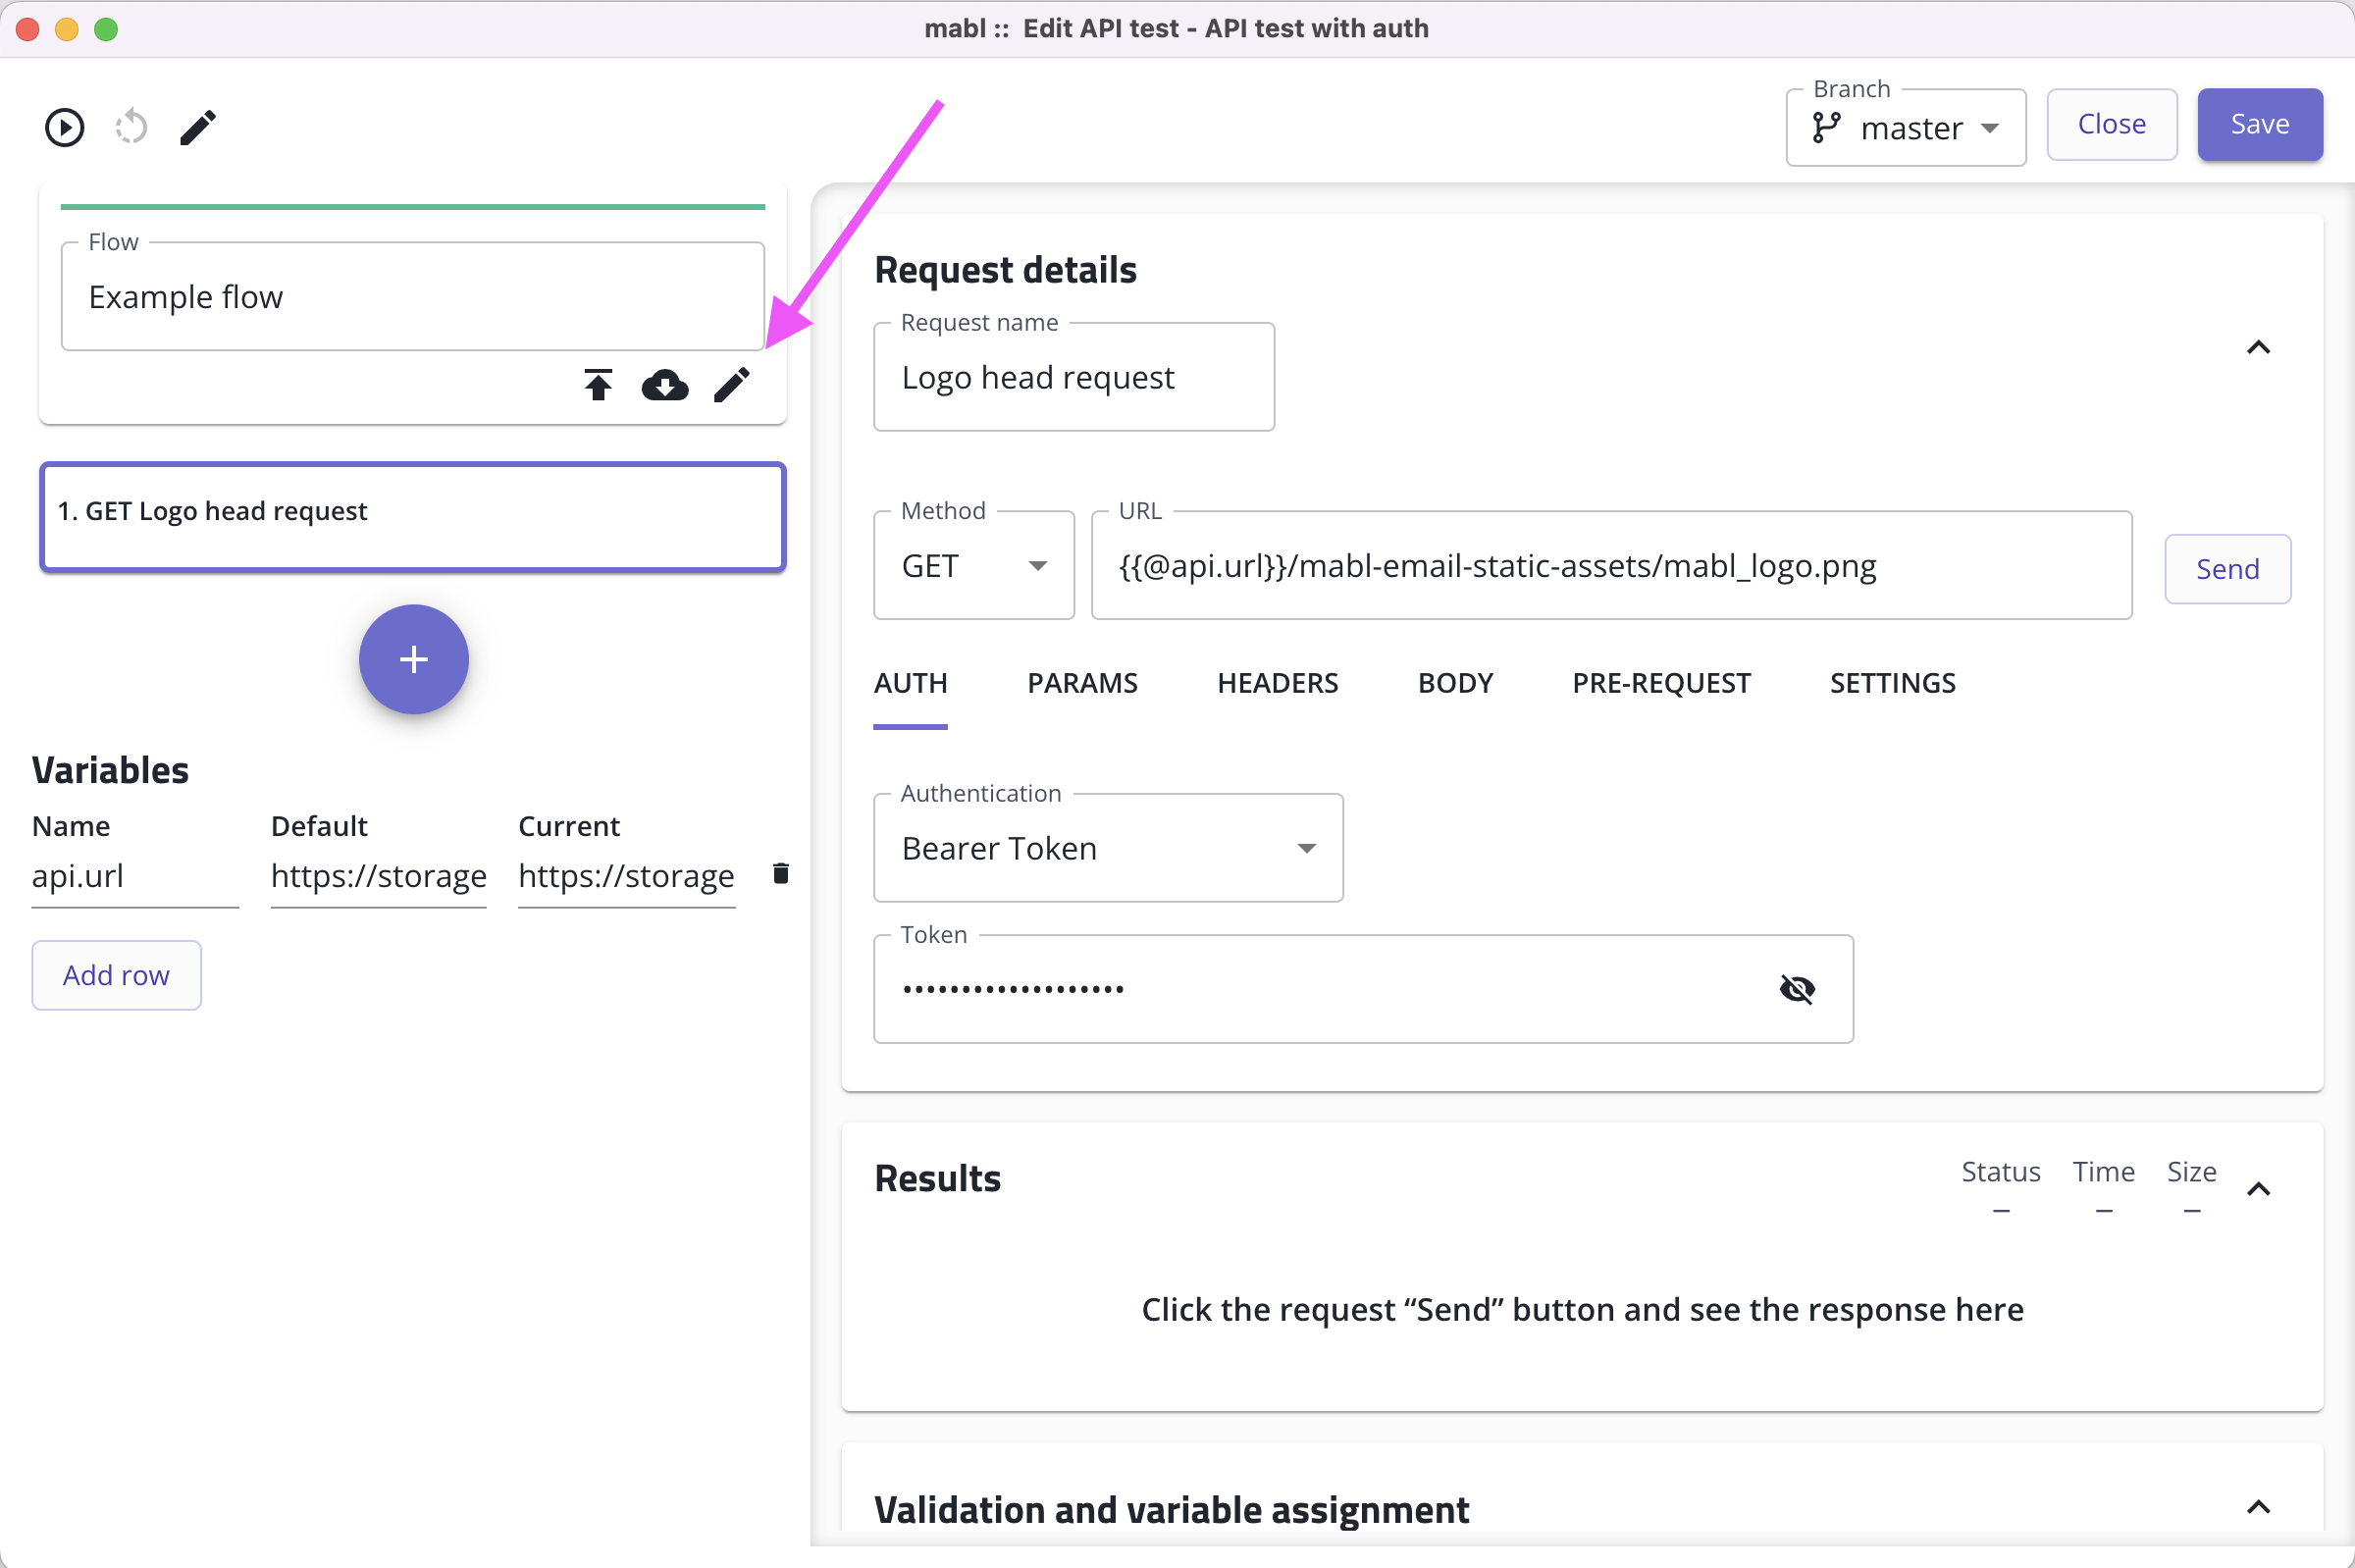Collapse the Results section chevron
2355x1568 pixels.
(x=2258, y=1189)
